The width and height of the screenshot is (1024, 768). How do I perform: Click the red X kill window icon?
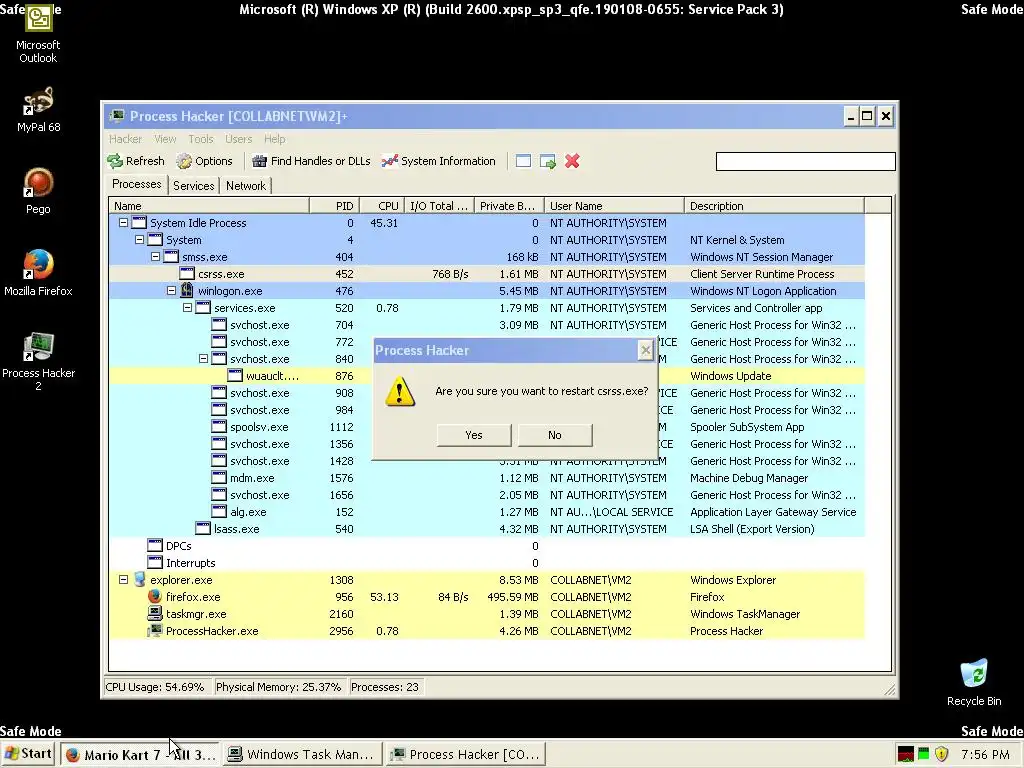572,161
